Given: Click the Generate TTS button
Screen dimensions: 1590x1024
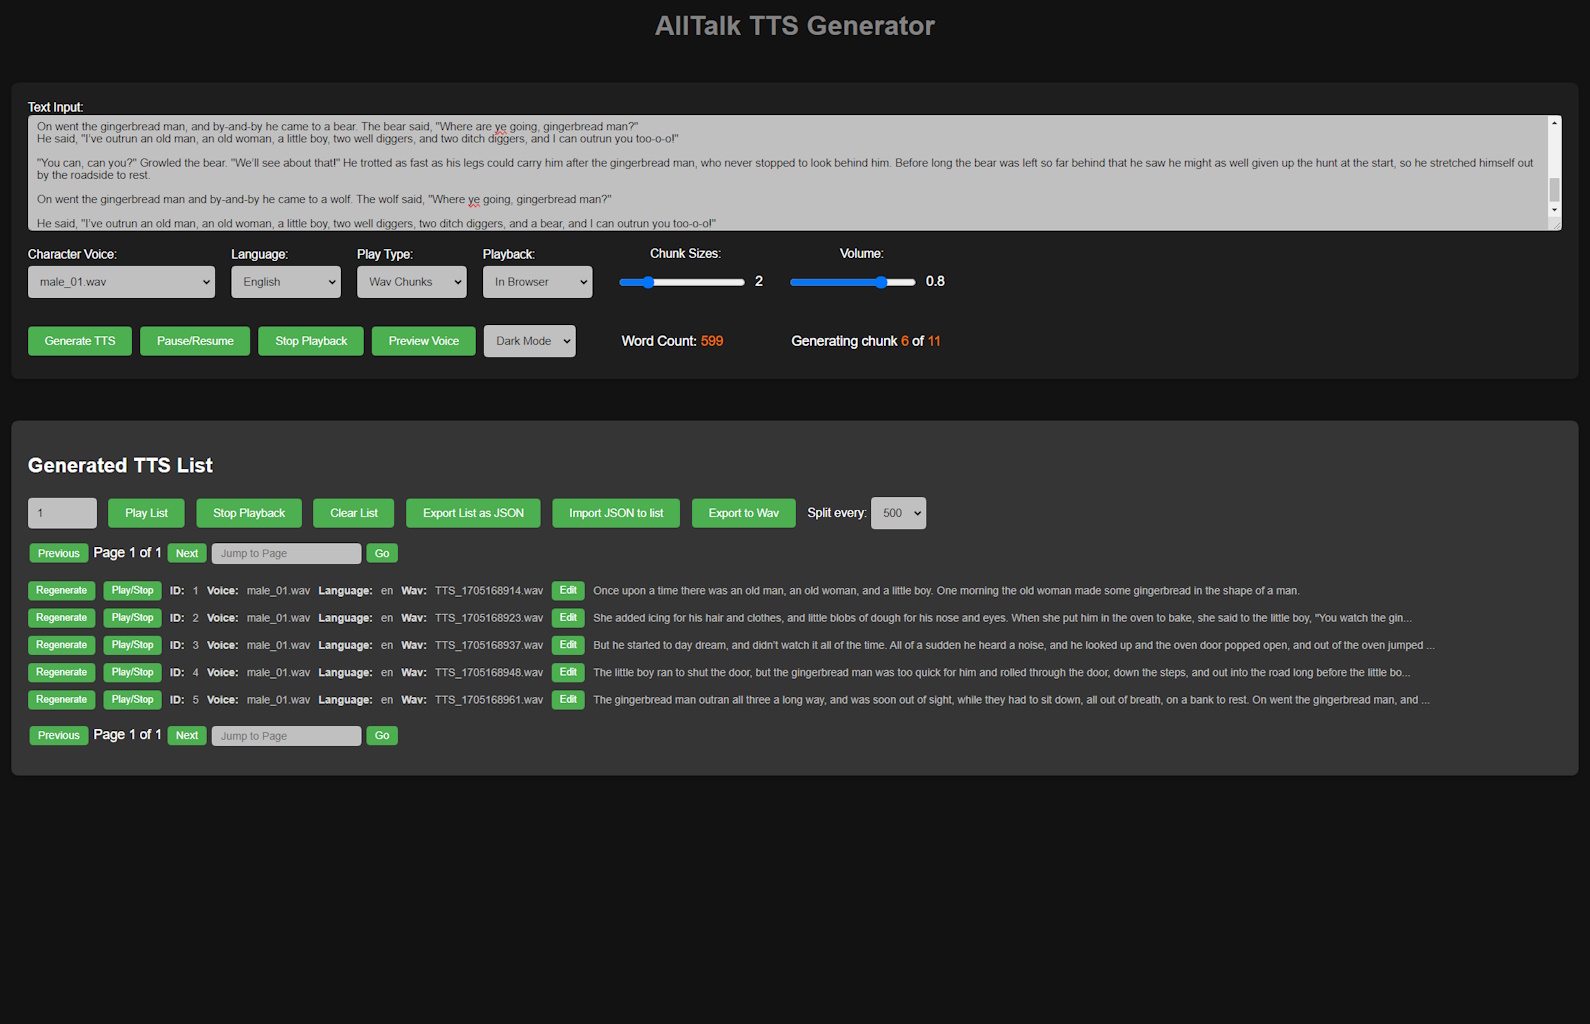Looking at the screenshot, I should coord(80,341).
